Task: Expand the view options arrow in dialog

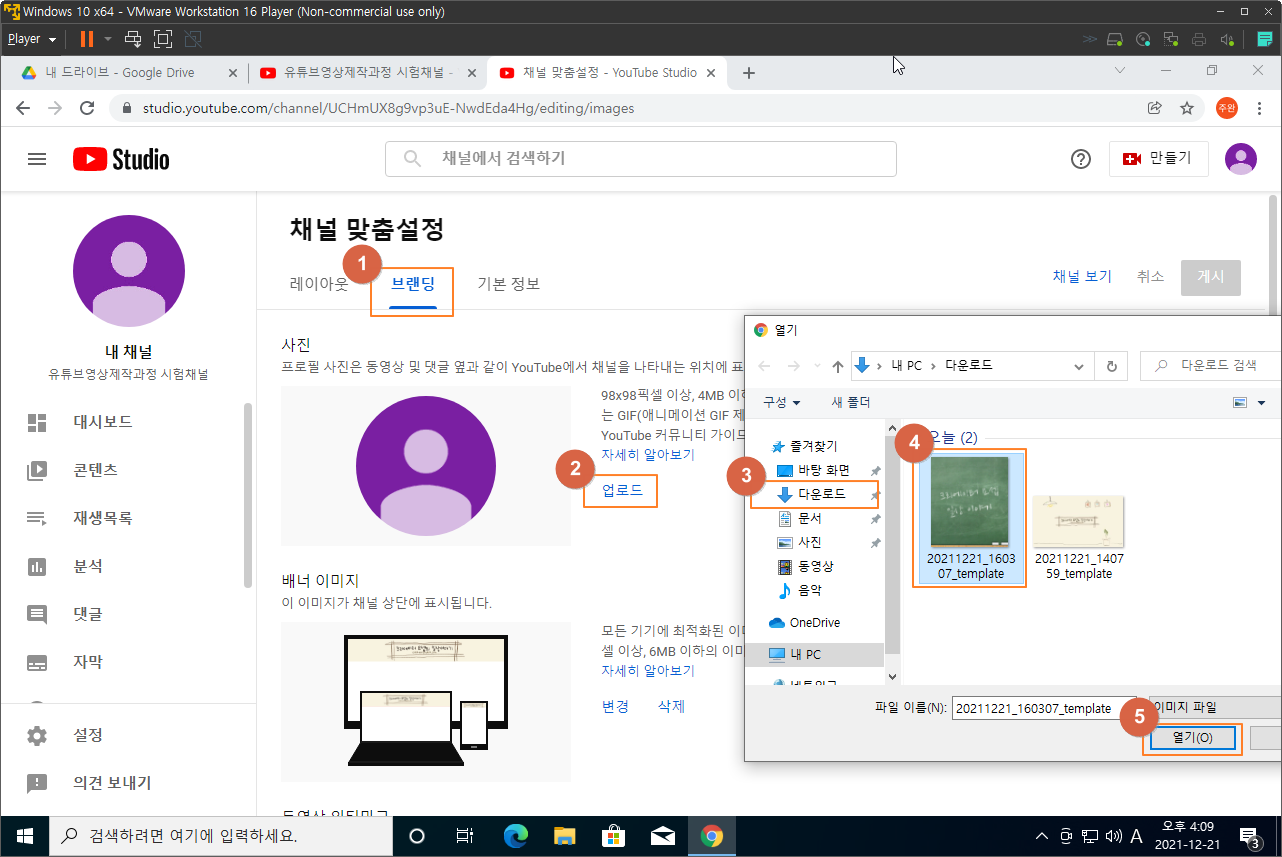Action: pos(1261,402)
